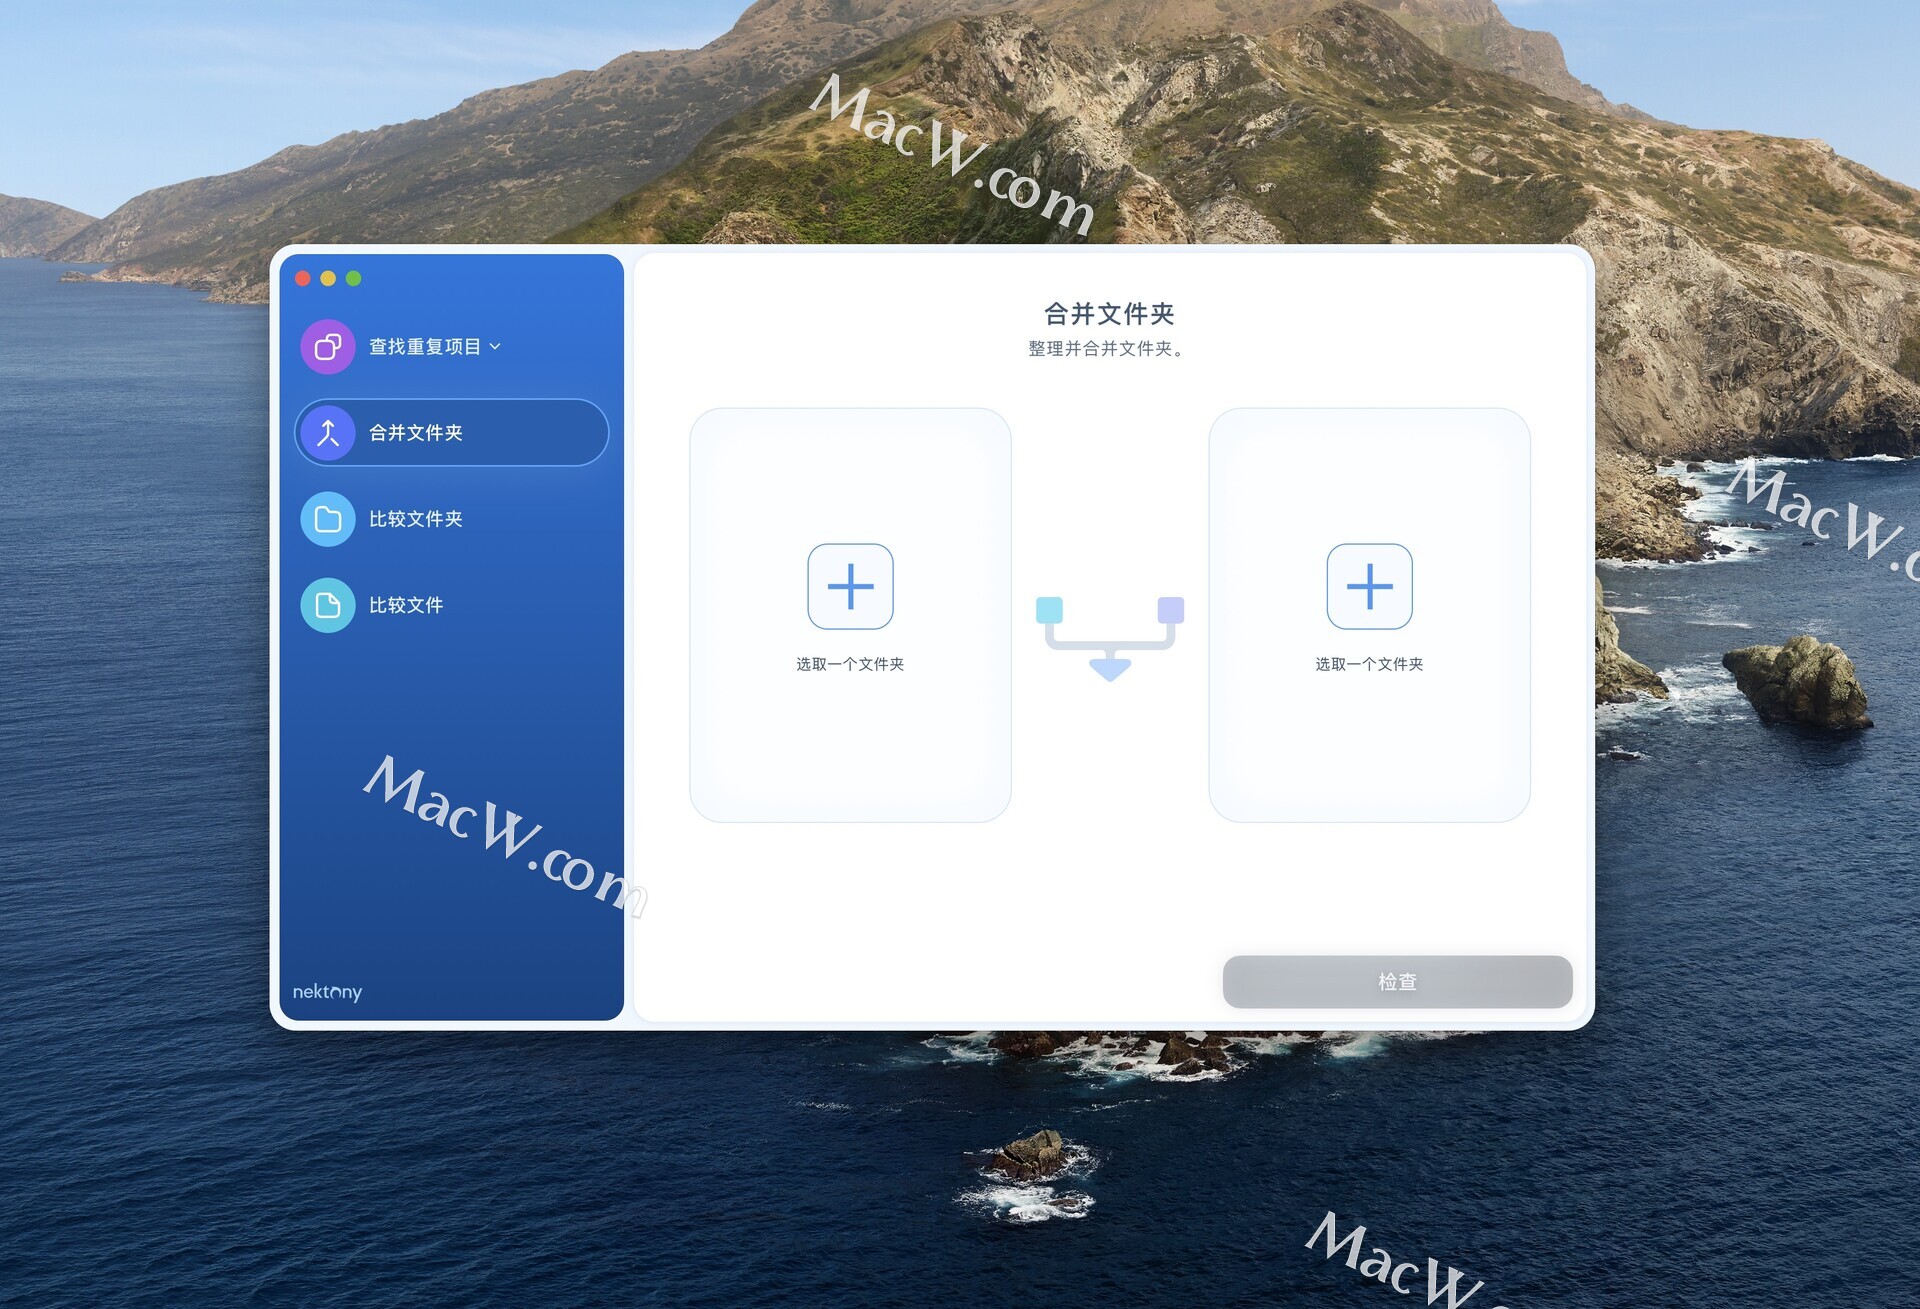Viewport: 1920px width, 1309px height.
Task: Click the center merge diagram icon
Action: (1110, 637)
